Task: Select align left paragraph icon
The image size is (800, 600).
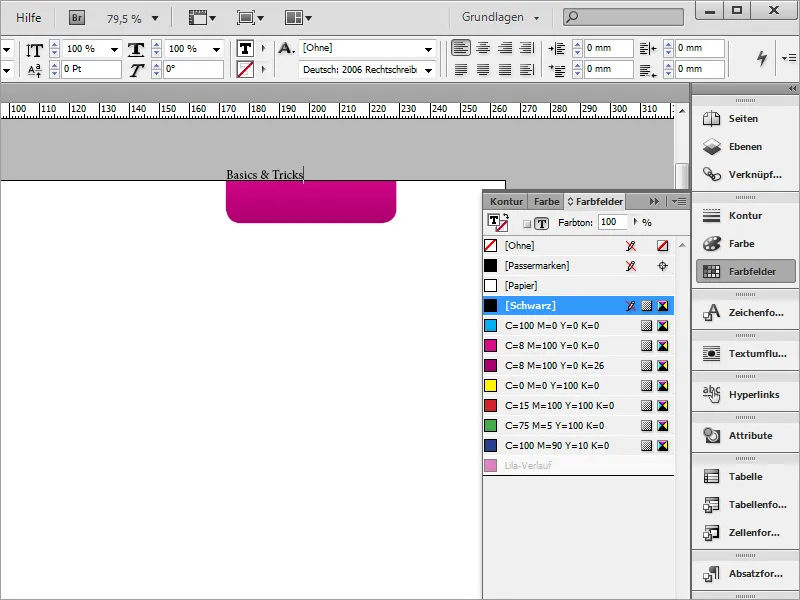Action: [461, 48]
